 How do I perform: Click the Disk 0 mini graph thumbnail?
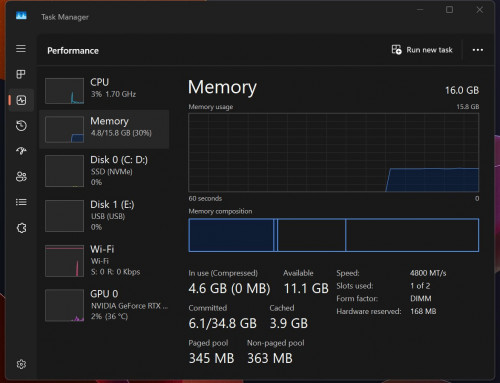(64, 171)
